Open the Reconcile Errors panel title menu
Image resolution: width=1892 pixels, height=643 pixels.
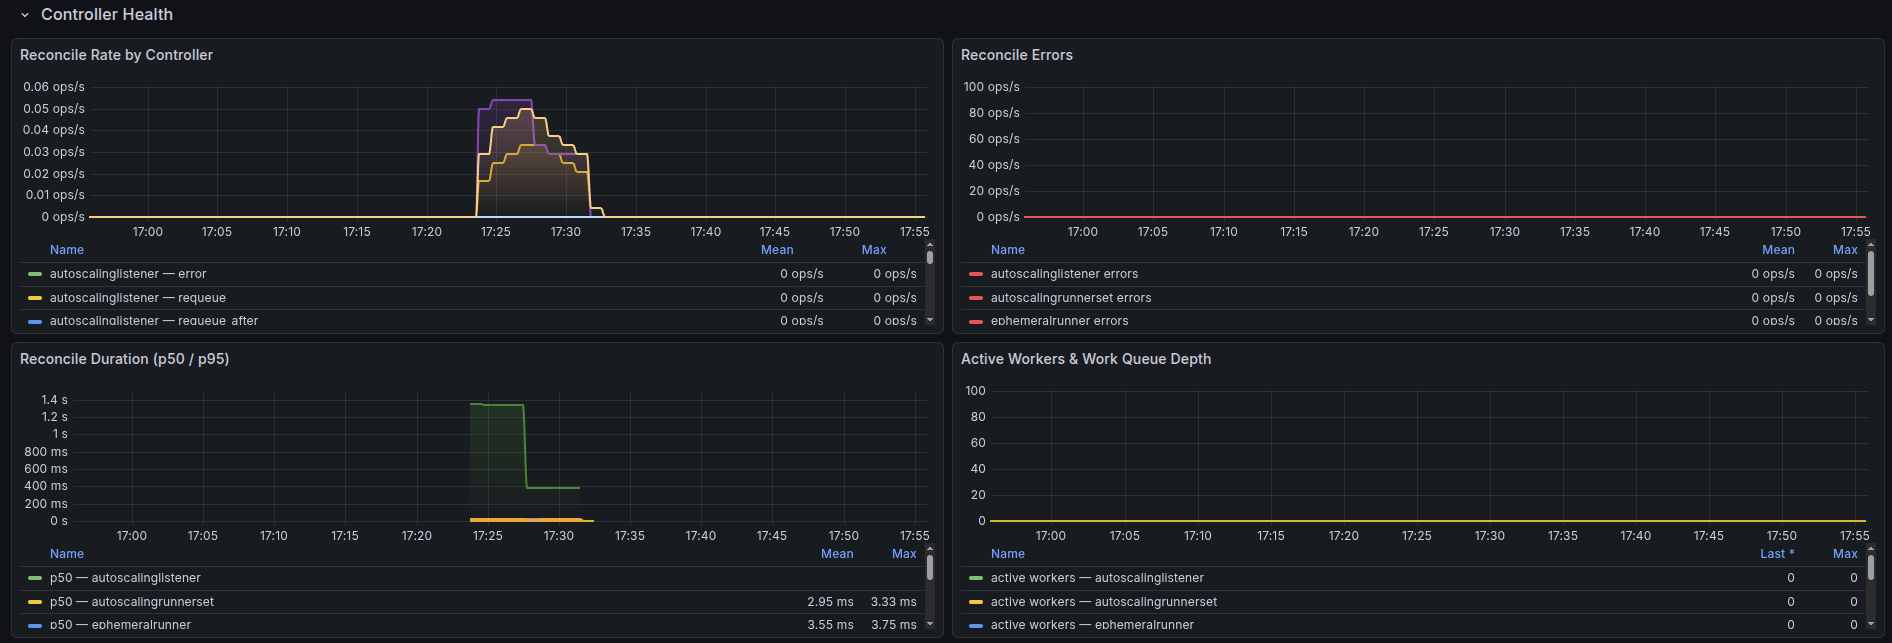[x=1016, y=55]
